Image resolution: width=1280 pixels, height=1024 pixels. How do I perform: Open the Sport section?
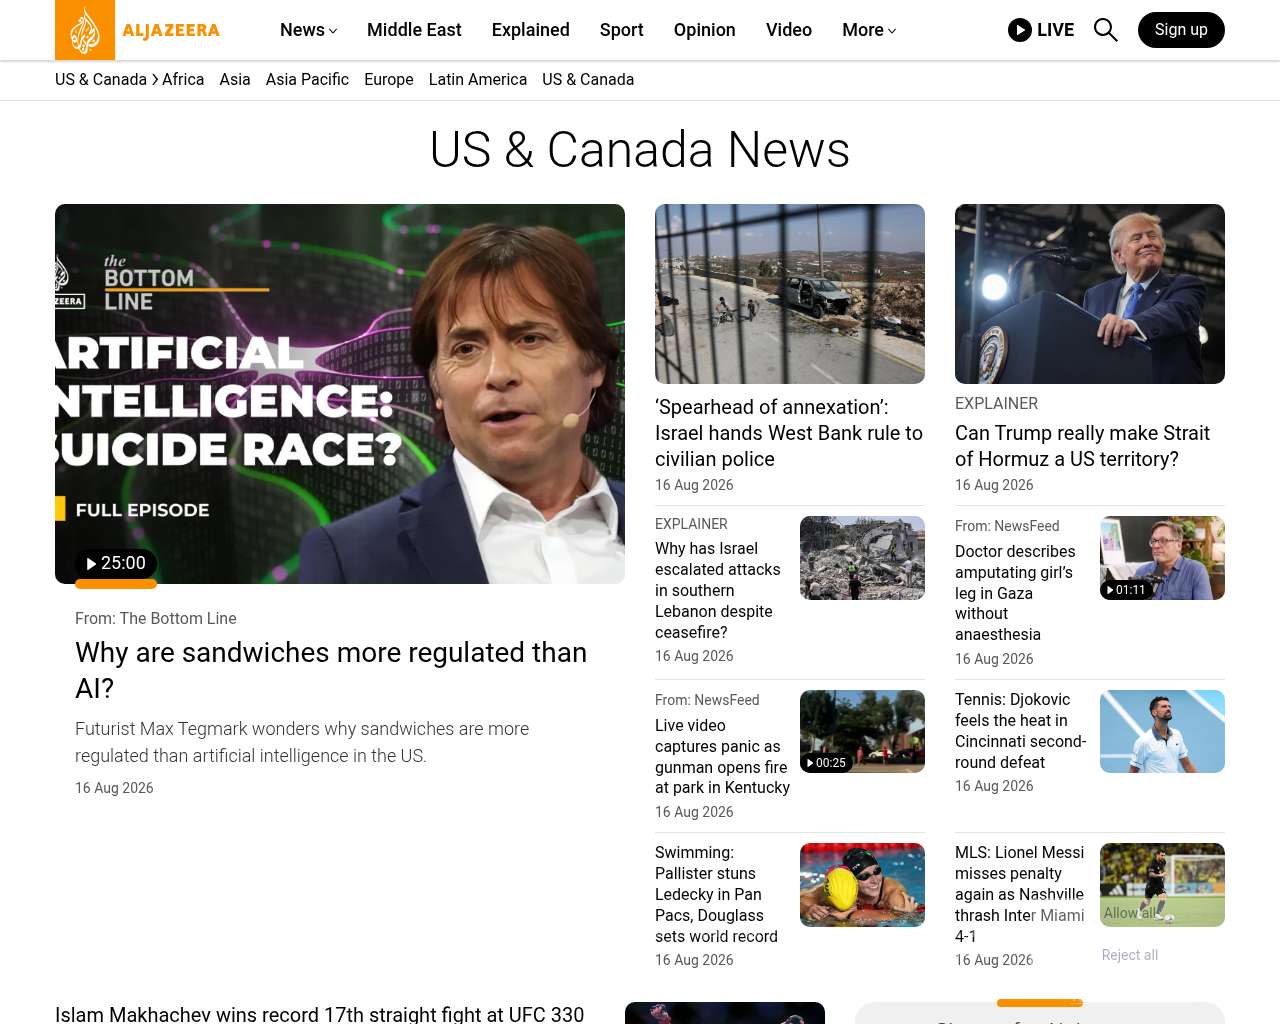[x=622, y=30]
